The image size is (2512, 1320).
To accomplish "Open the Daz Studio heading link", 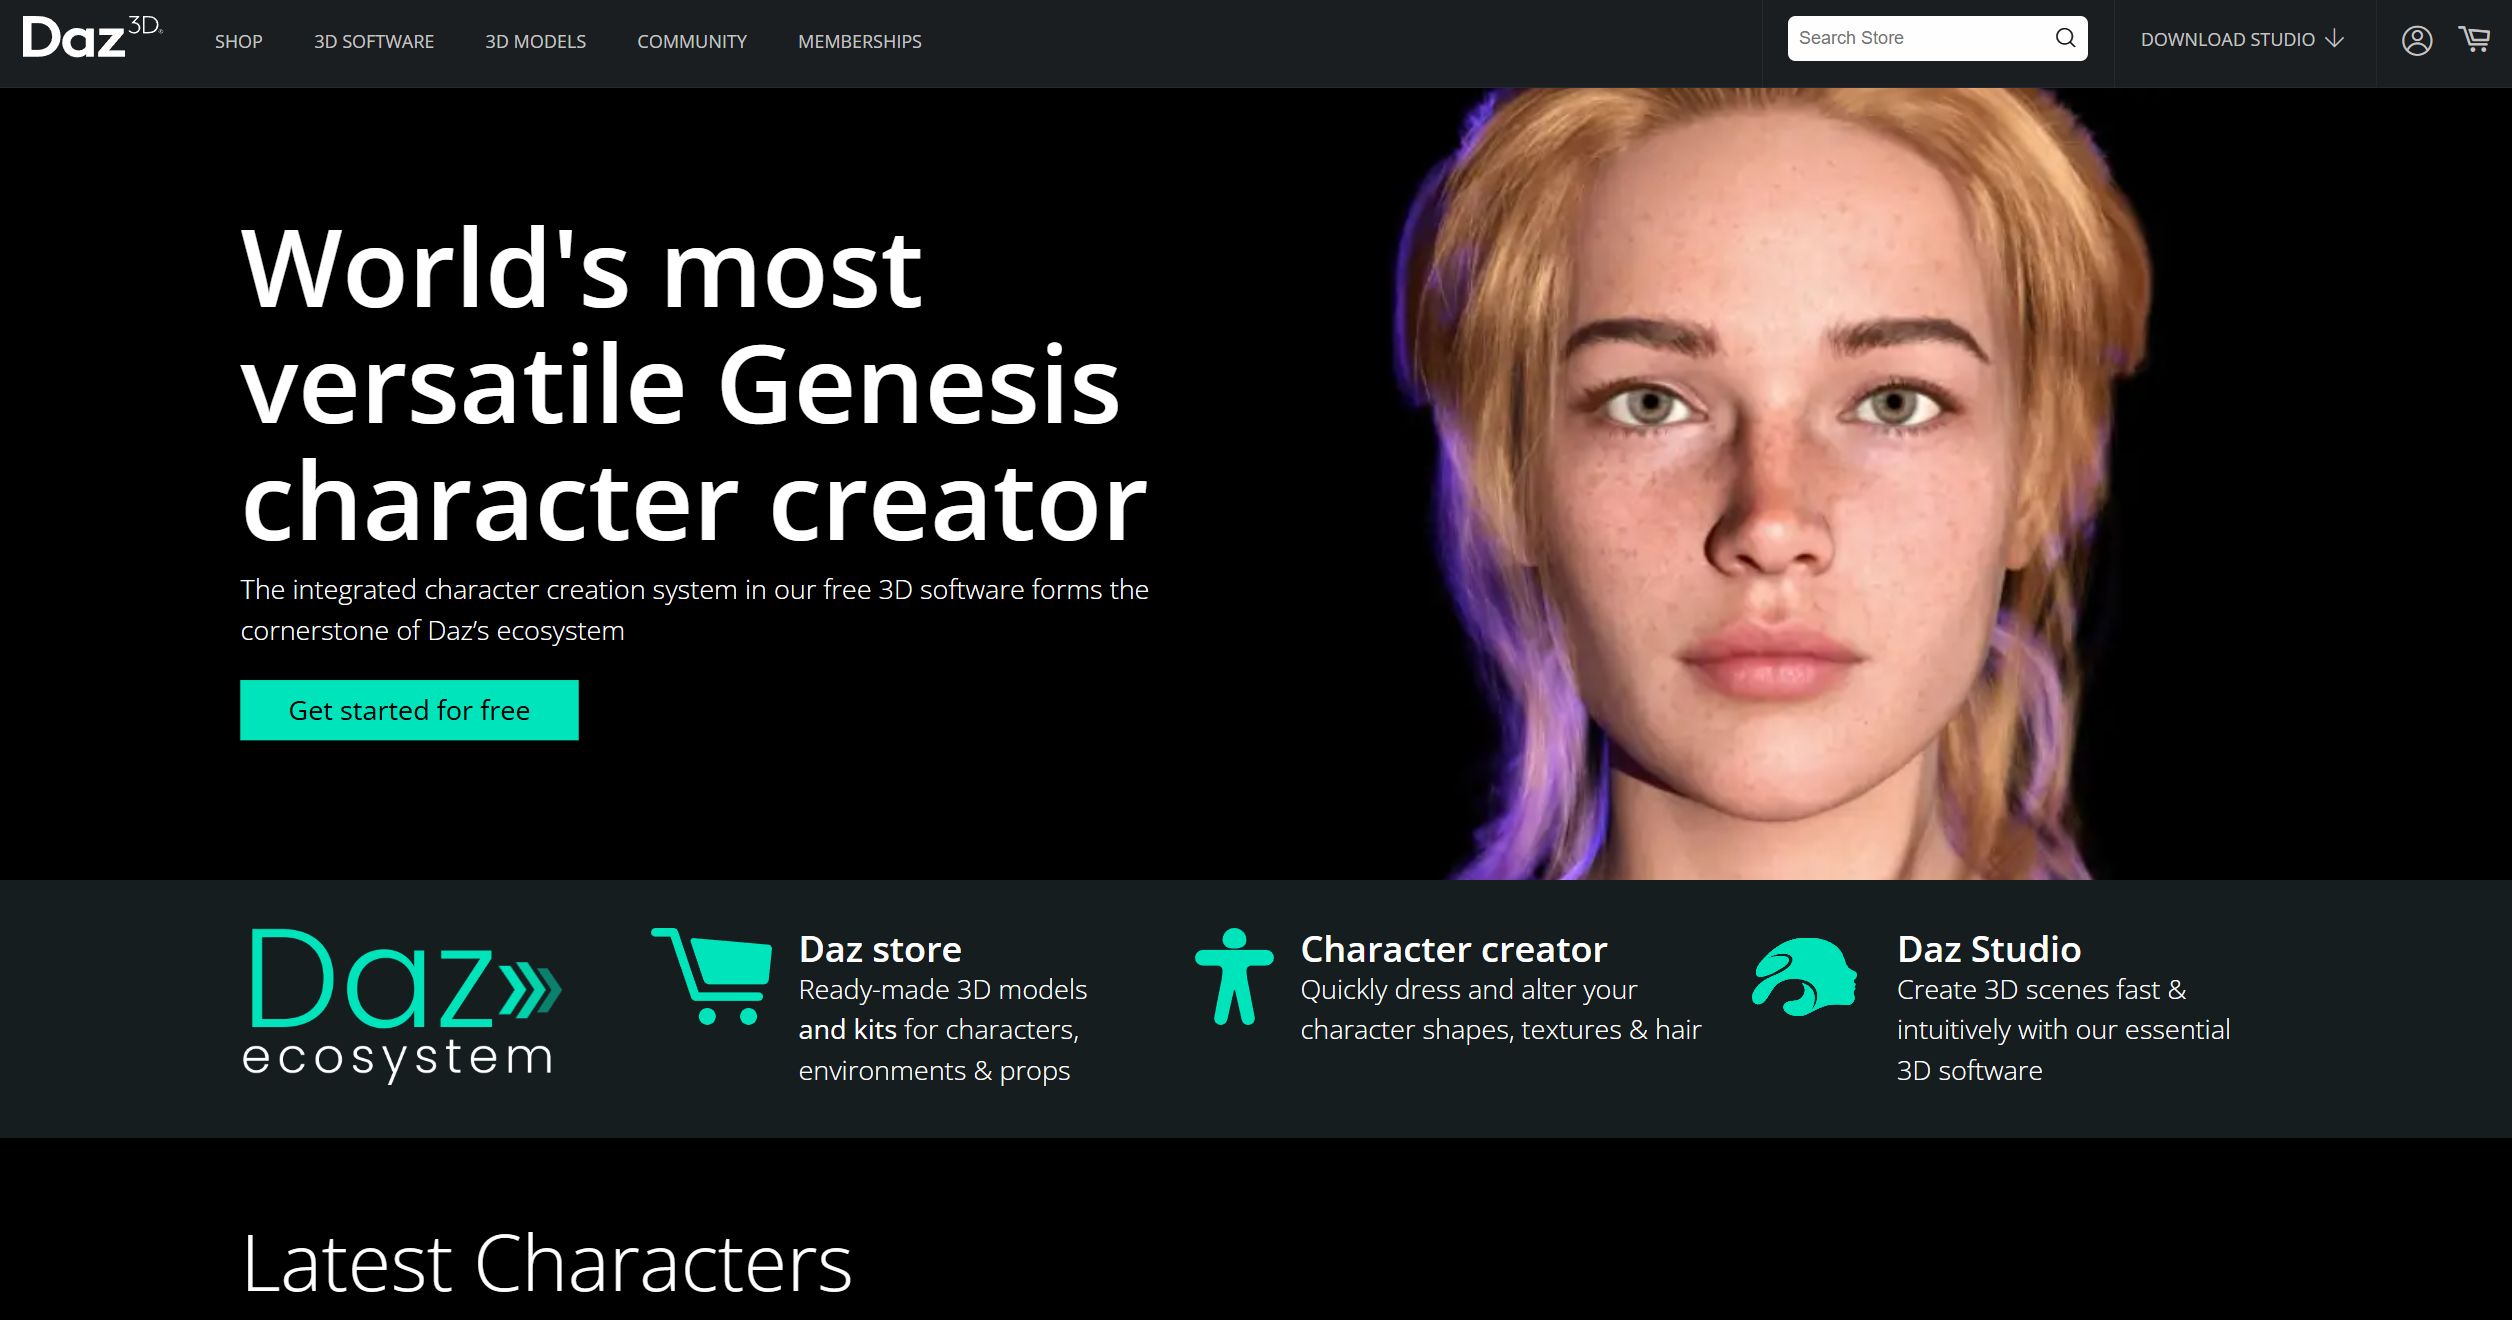I will click(x=1989, y=948).
